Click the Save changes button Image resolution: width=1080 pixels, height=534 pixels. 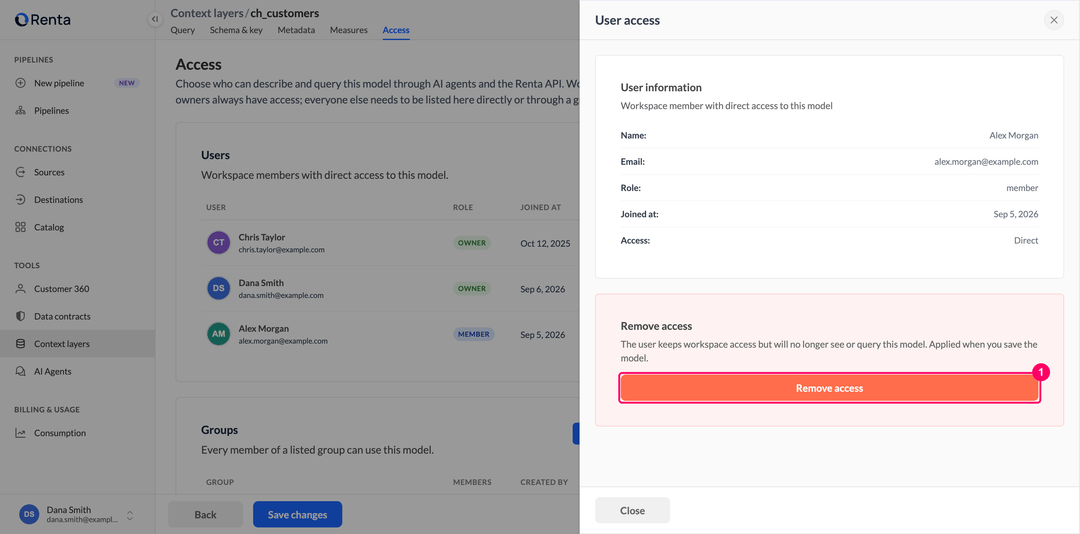tap(298, 515)
